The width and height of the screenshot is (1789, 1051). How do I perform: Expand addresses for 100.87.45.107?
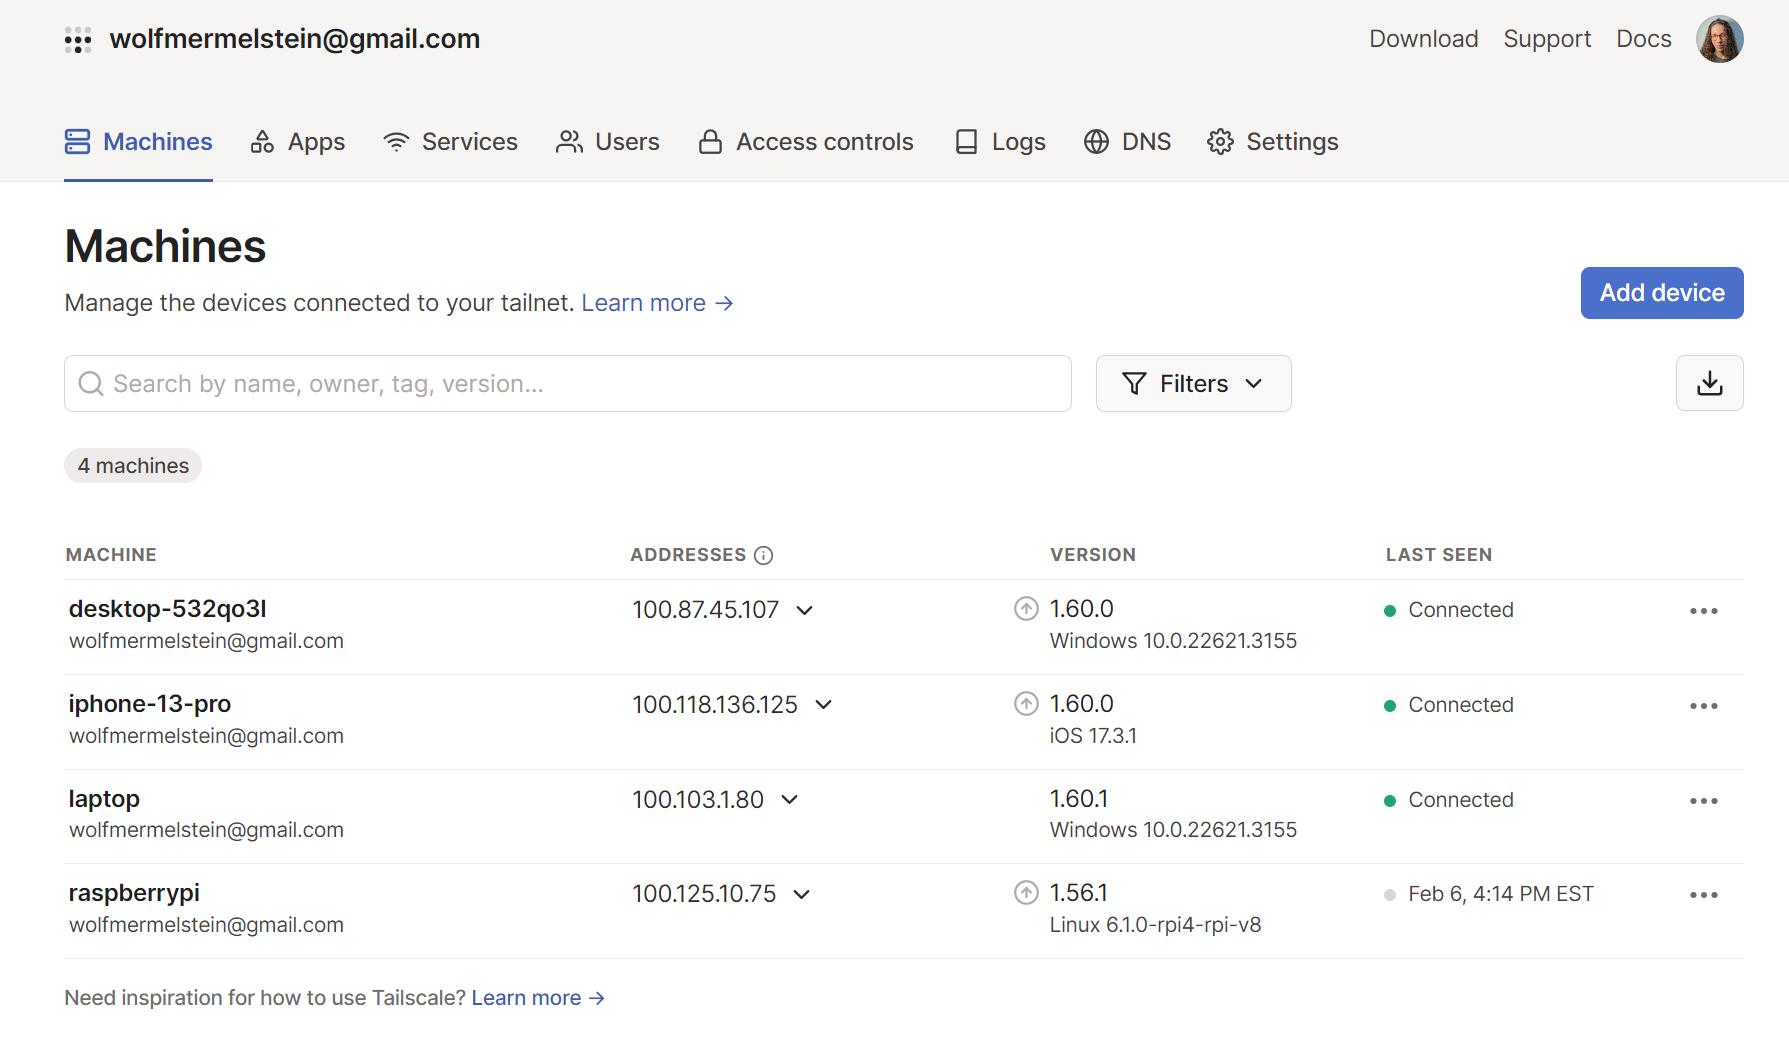(x=804, y=610)
